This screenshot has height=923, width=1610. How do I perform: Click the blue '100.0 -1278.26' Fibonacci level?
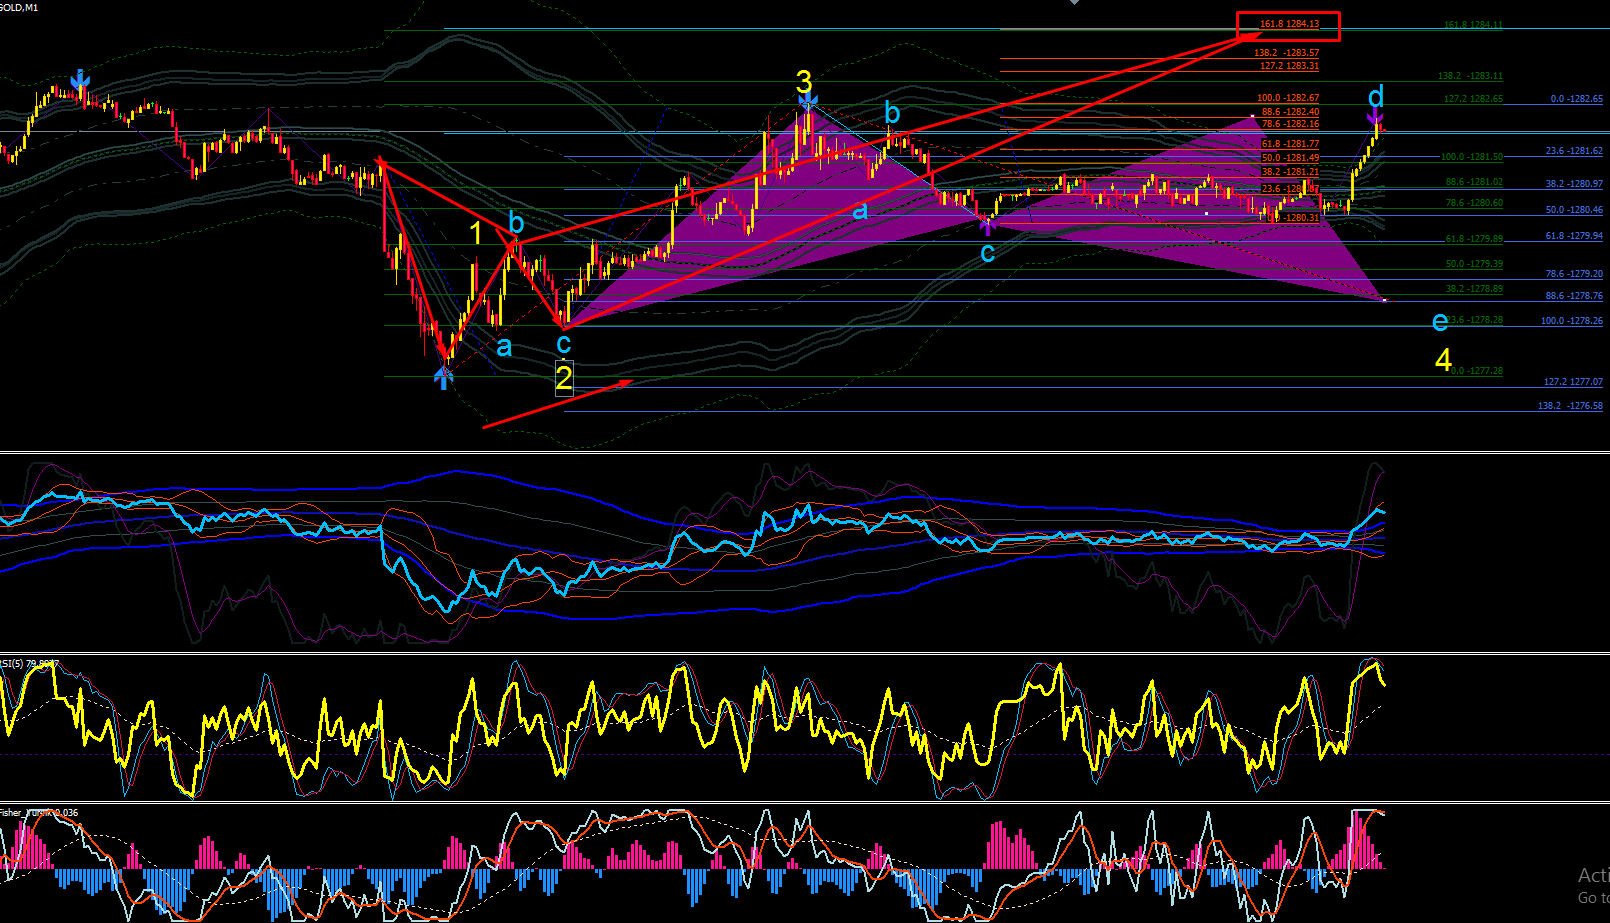(1571, 321)
